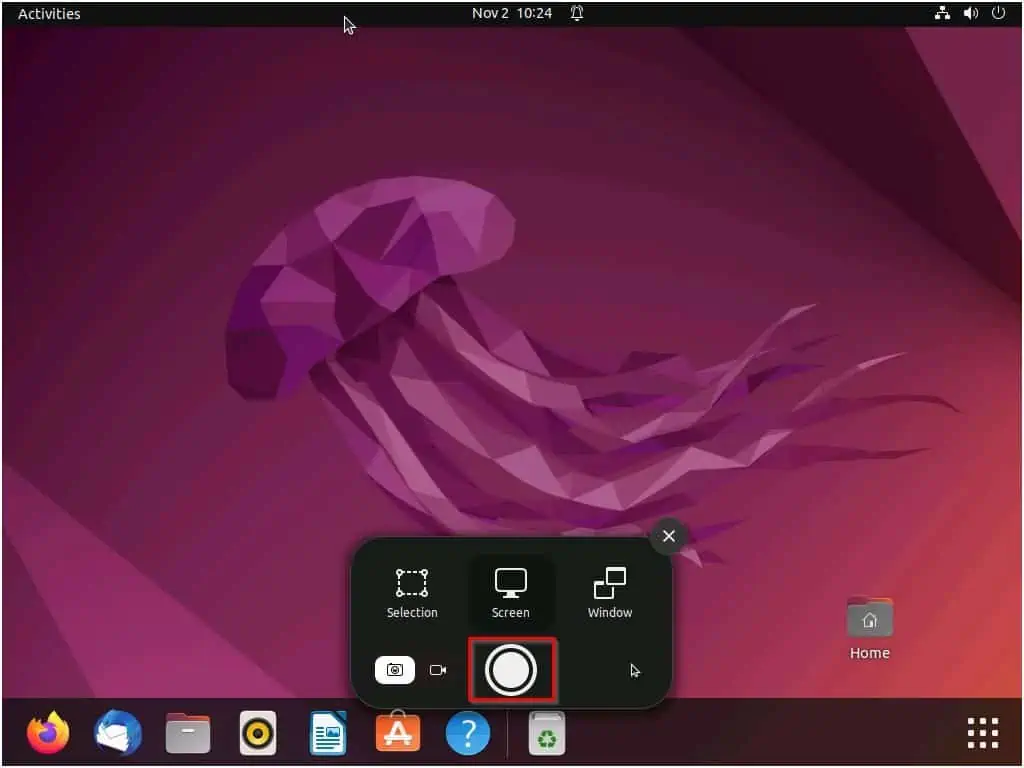Toggle the show pointer option
Image resolution: width=1024 pixels, height=768 pixels.
tap(635, 670)
